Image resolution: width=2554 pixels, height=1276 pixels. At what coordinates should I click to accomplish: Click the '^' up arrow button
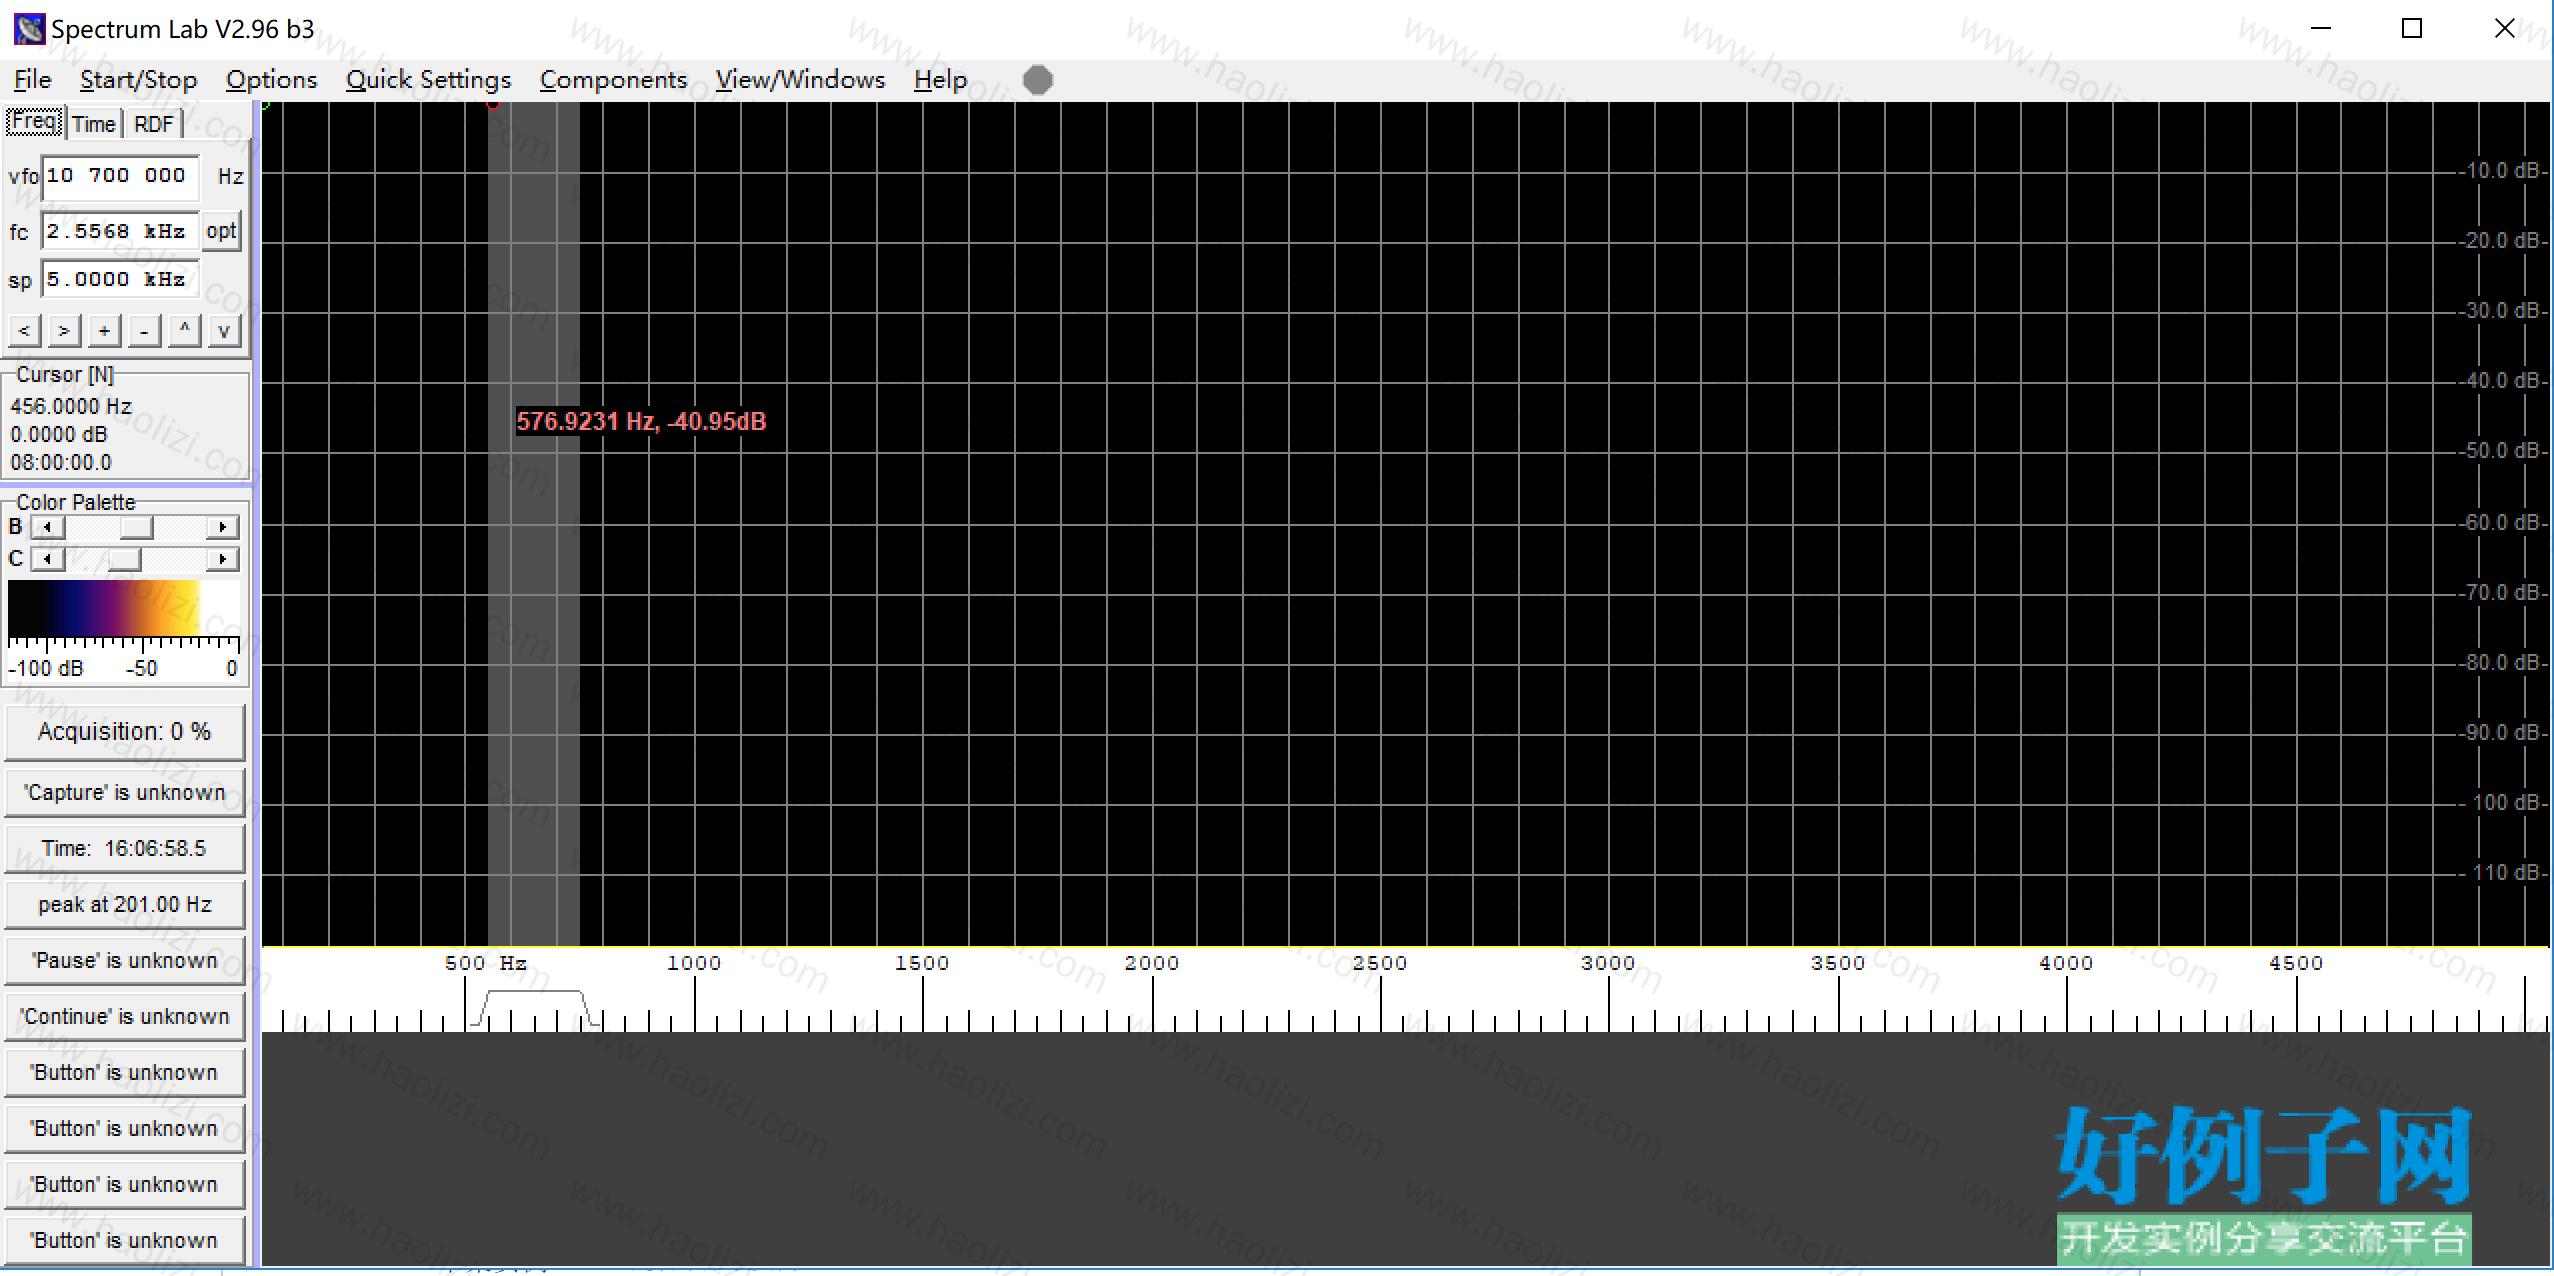coord(184,330)
